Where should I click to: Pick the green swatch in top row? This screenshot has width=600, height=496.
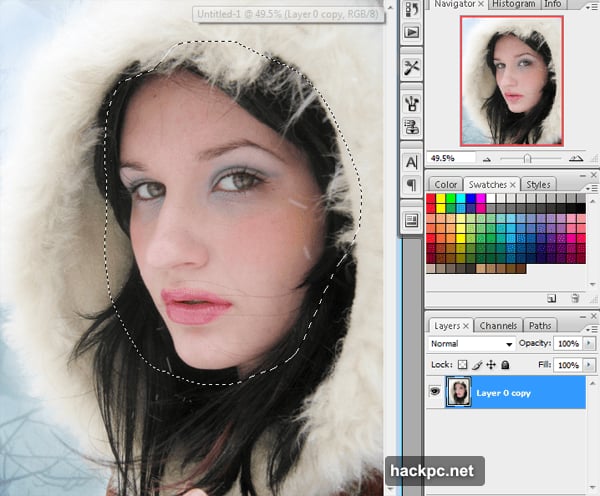point(451,198)
